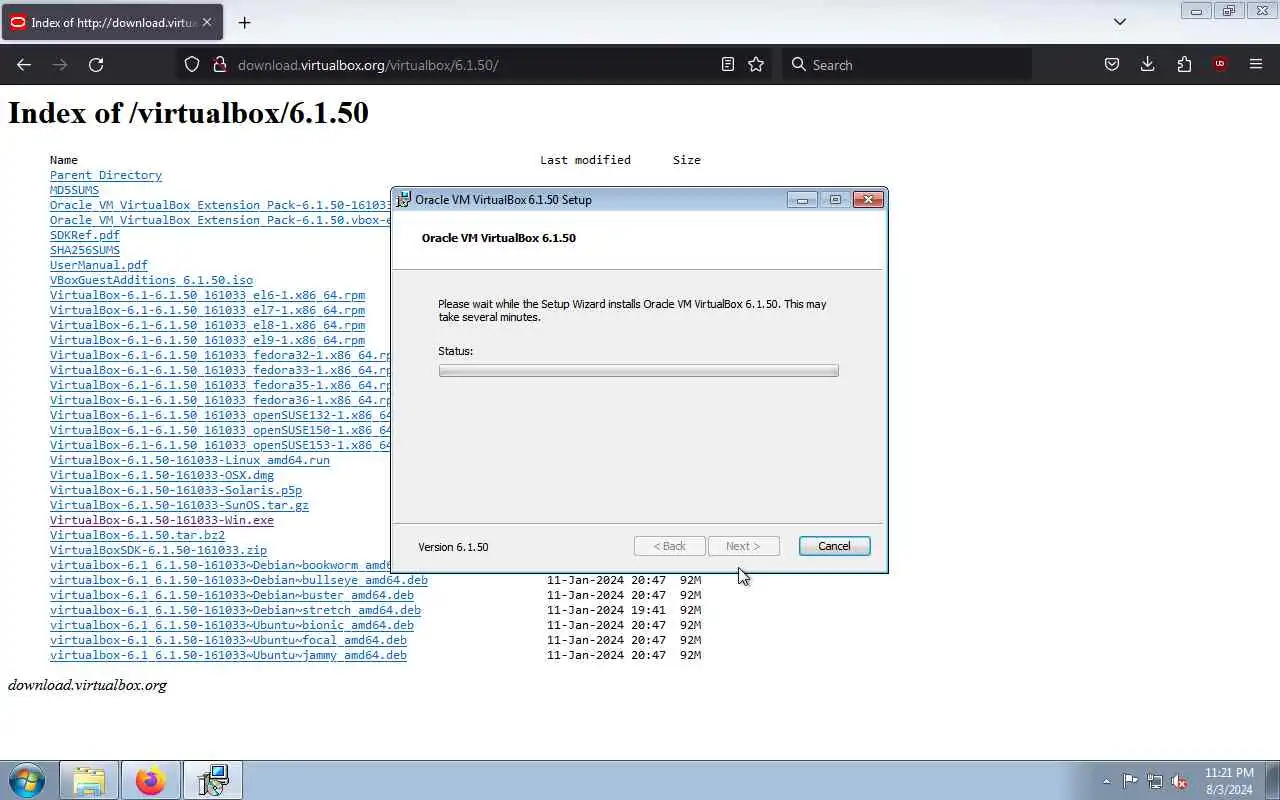Download the Ubuntu bionic deb package
Viewport: 1280px width, 800px height.
click(232, 625)
